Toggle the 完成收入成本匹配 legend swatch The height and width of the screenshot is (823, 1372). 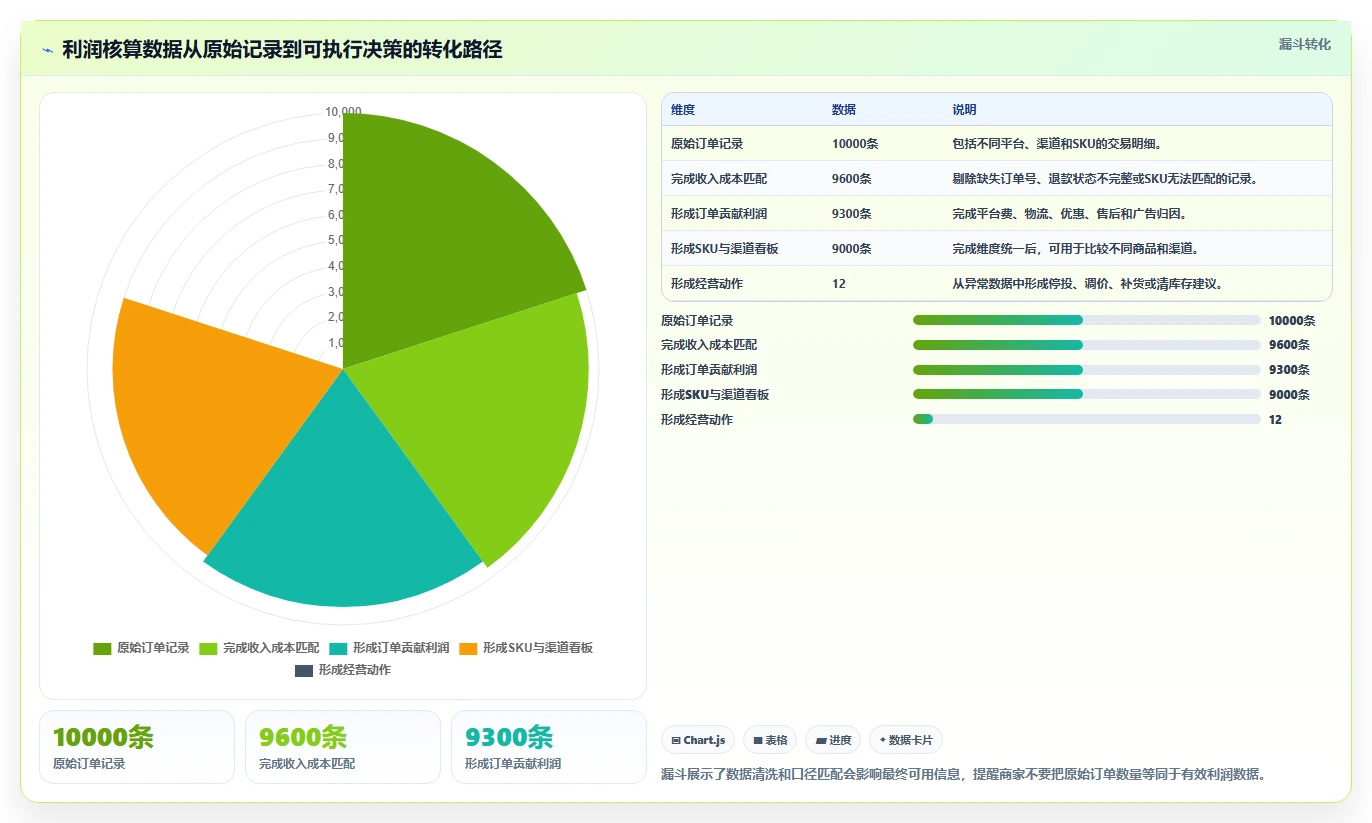click(x=208, y=648)
